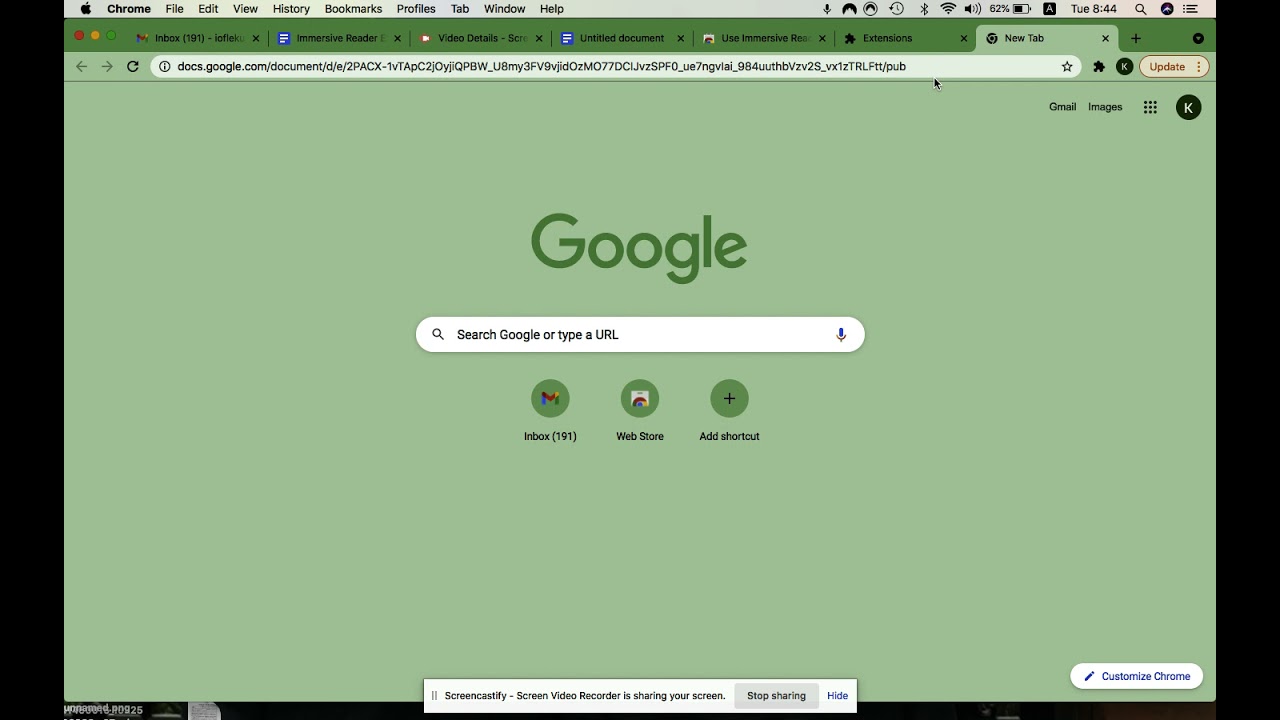The width and height of the screenshot is (1280, 720).
Task: Open the Extensions puzzle piece menu
Action: coord(1099,66)
